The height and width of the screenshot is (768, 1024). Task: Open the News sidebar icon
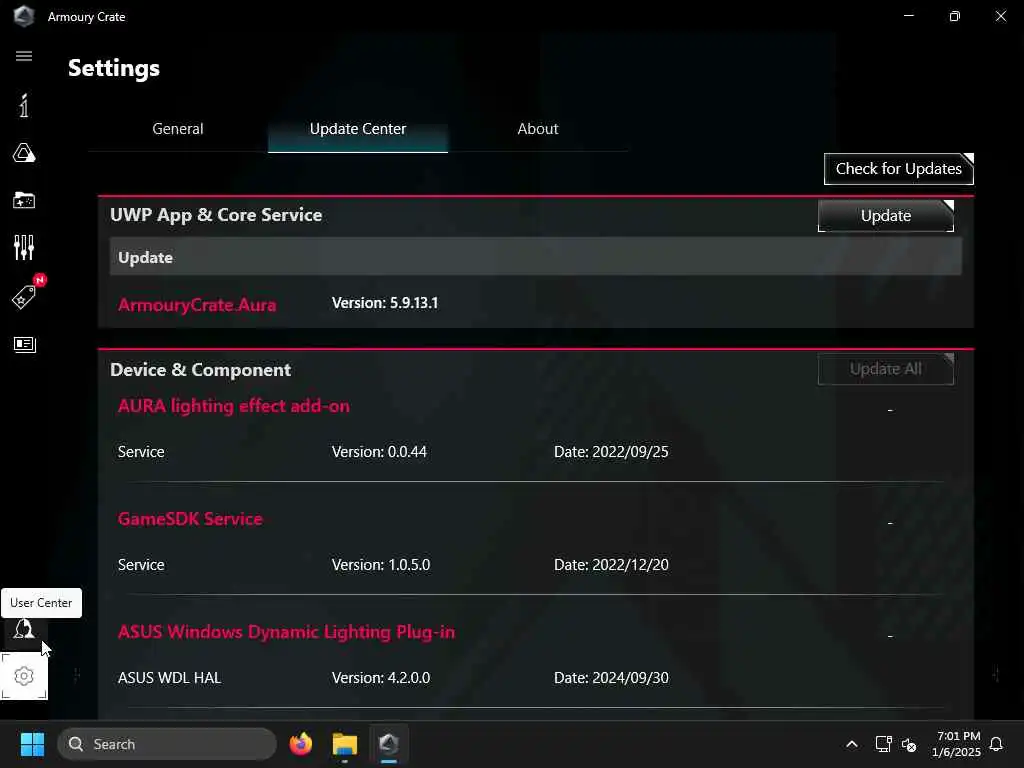(24, 344)
